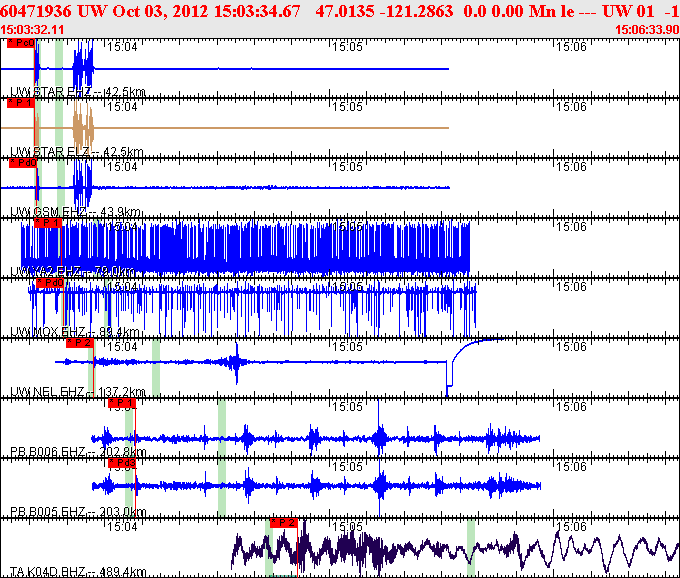Click the PB B005 EHZ 203.0km channel label

78,512
